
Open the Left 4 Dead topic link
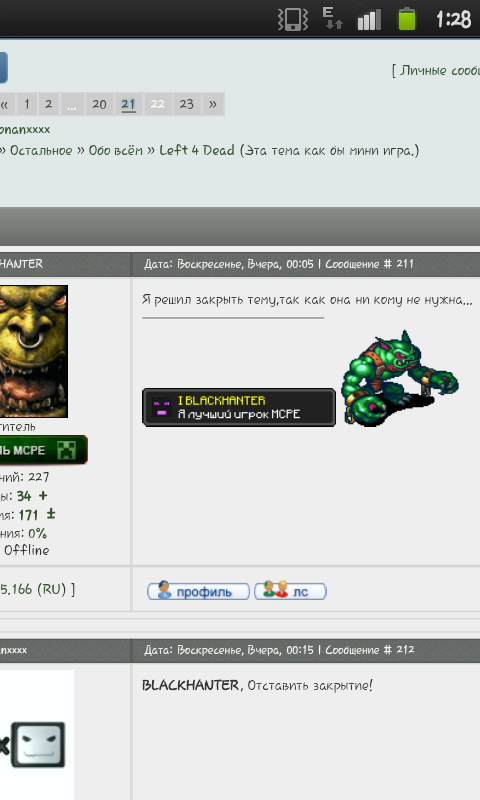pyautogui.click(x=197, y=151)
